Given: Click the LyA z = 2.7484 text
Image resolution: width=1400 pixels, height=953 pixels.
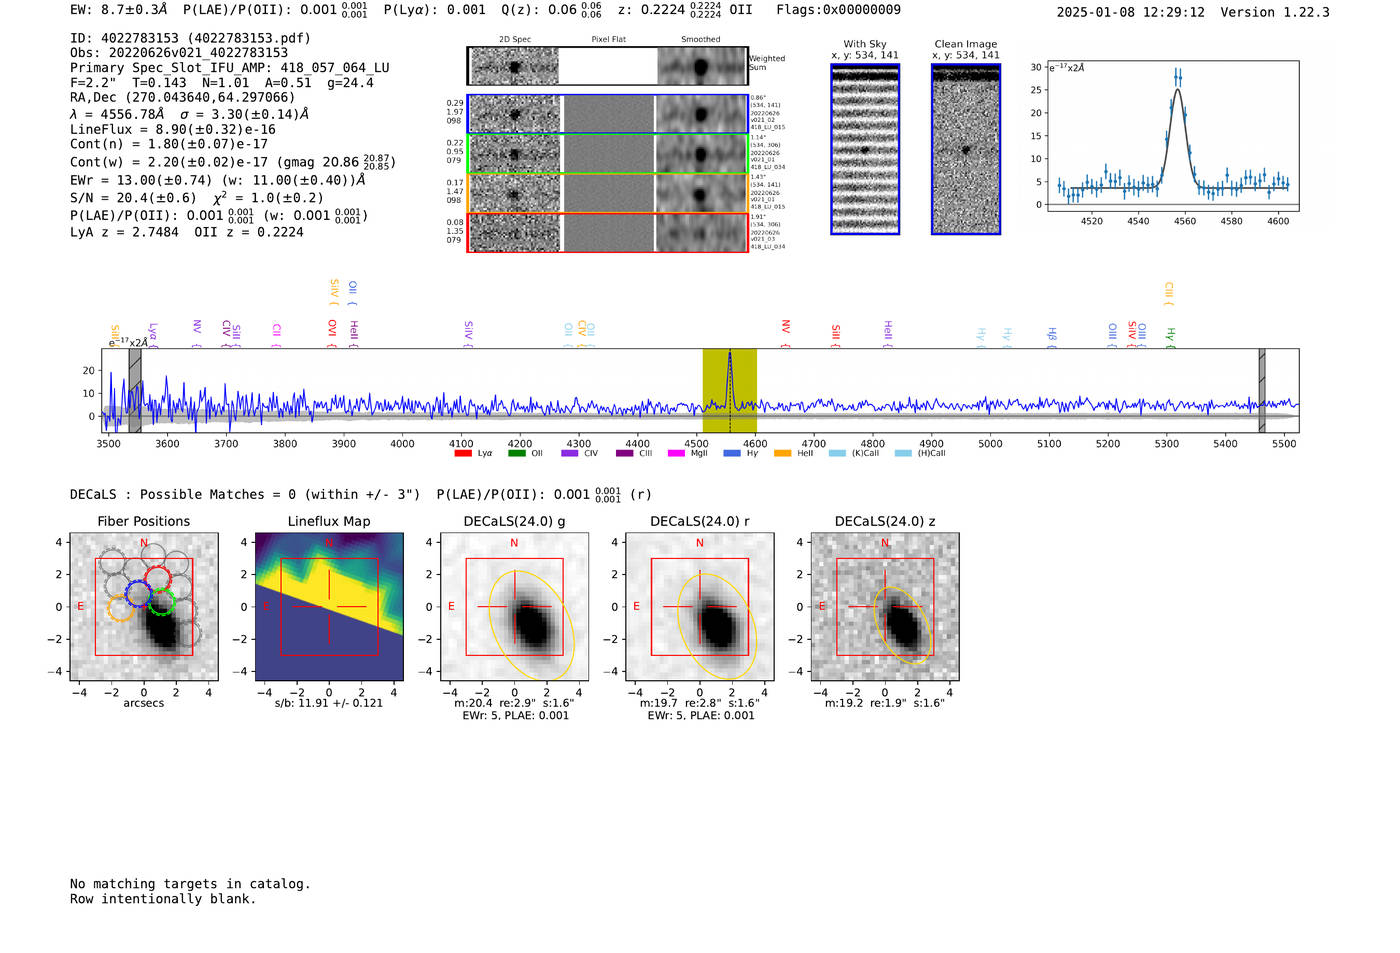Looking at the screenshot, I should pos(124,232).
